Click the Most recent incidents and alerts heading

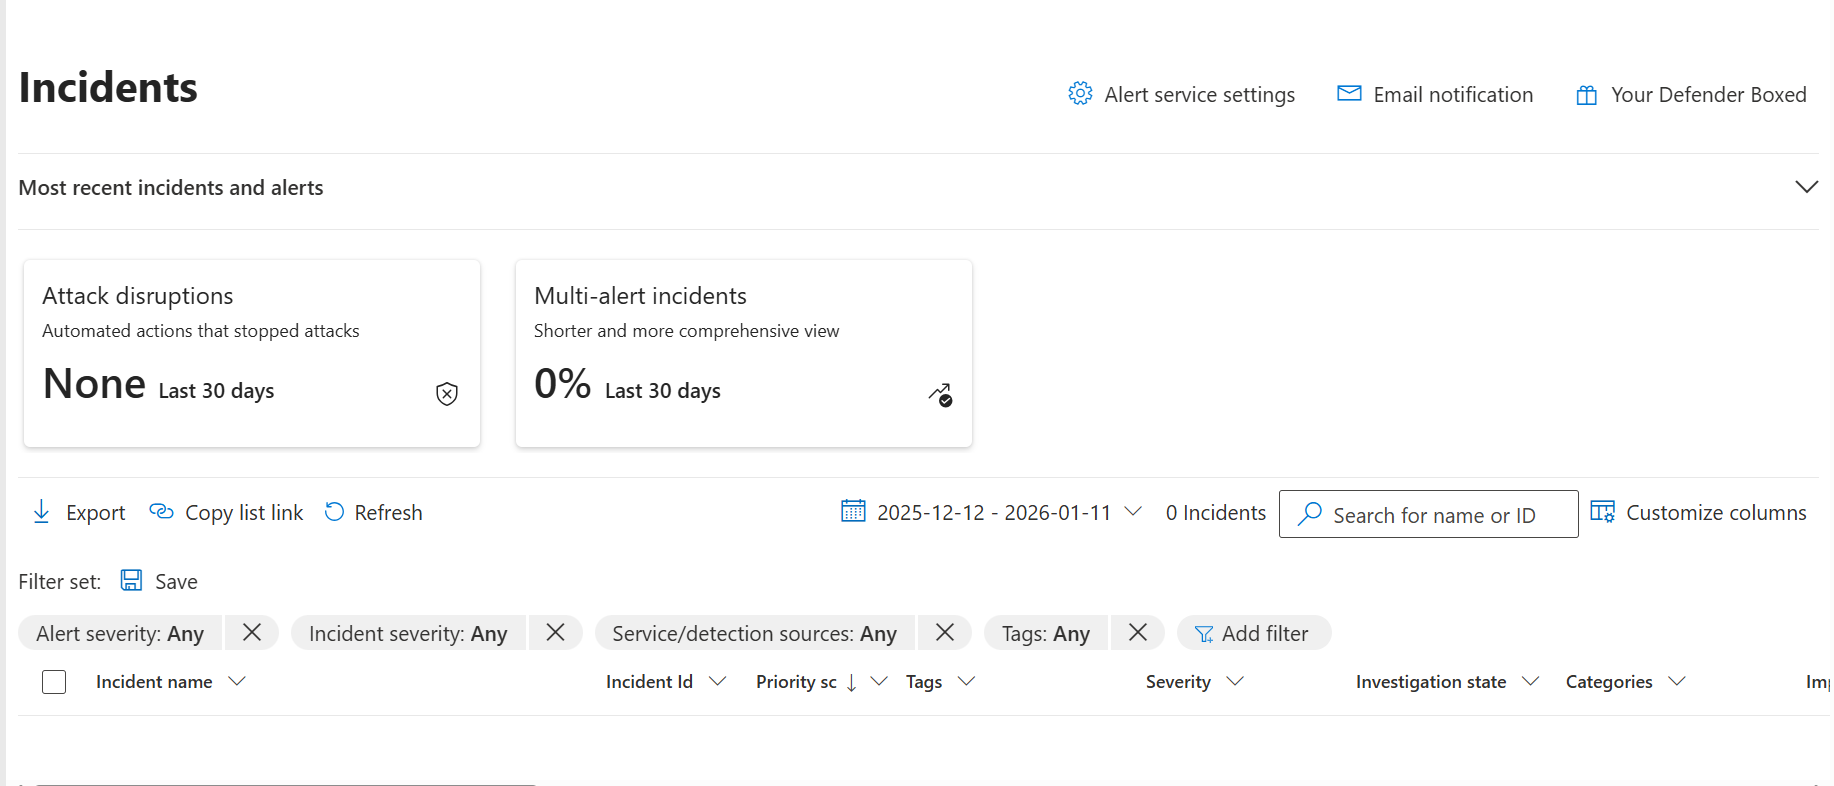point(171,188)
